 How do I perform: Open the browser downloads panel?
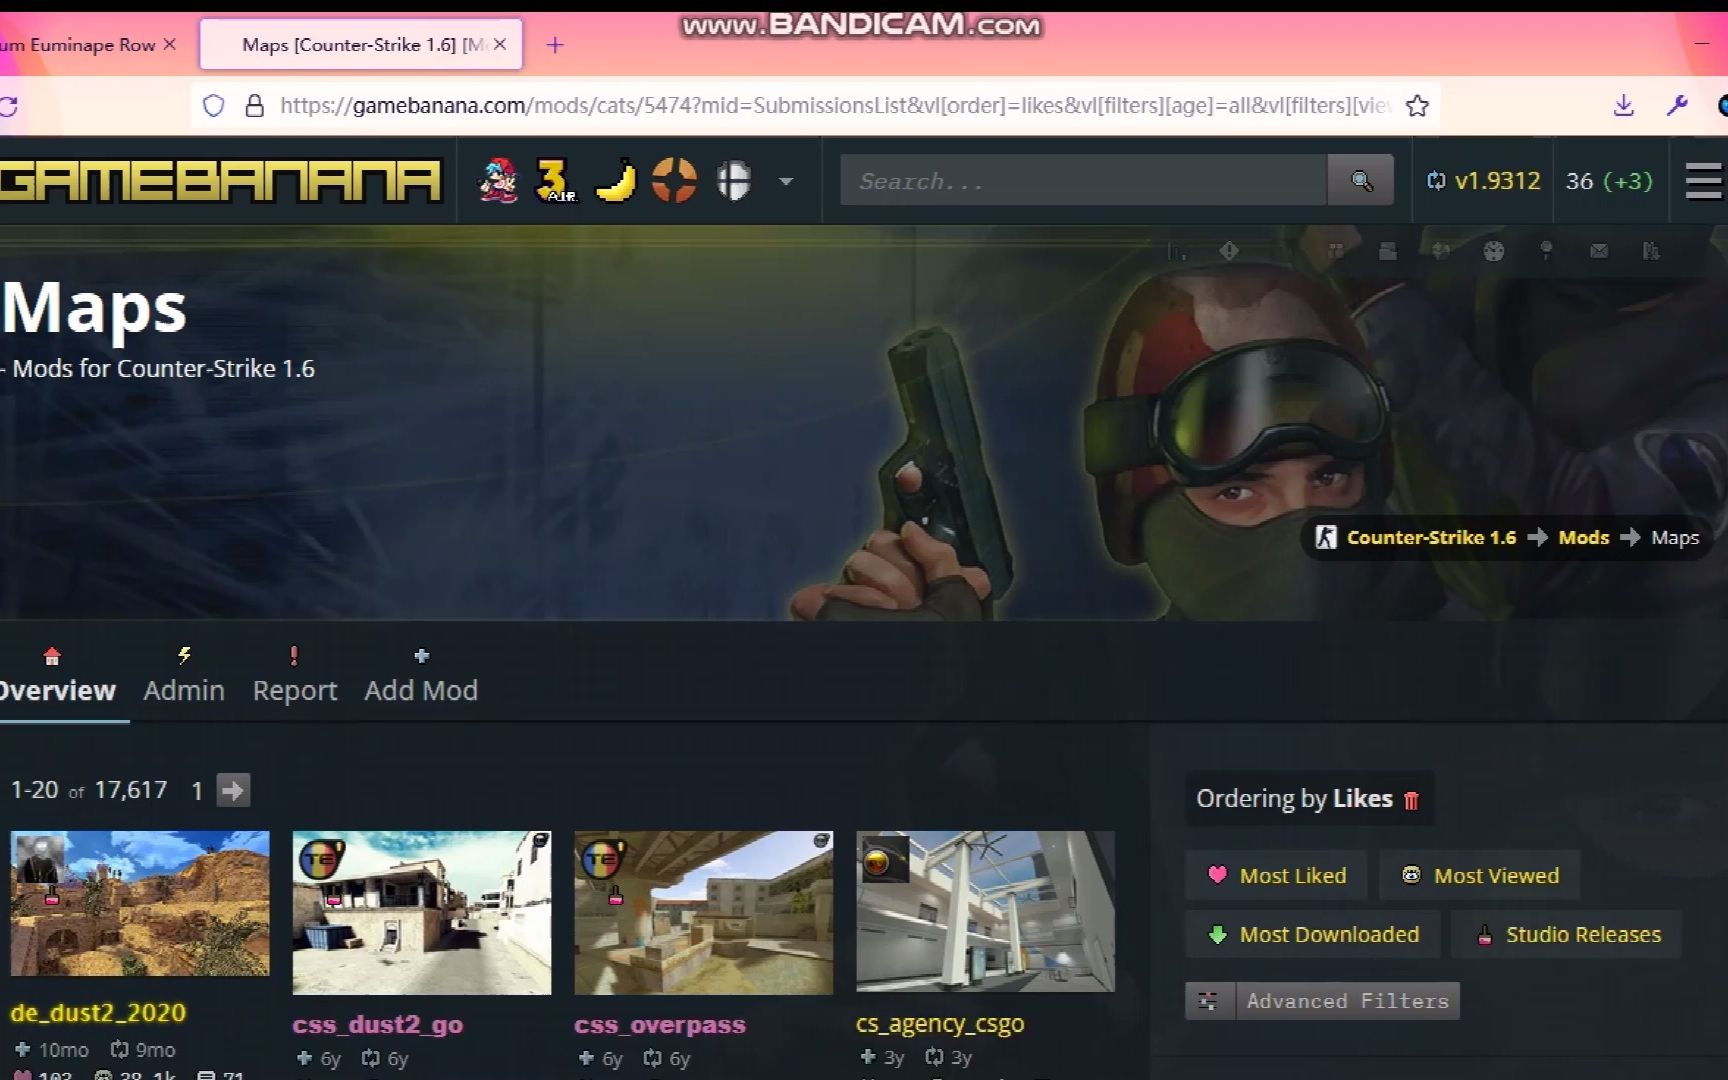[1624, 105]
